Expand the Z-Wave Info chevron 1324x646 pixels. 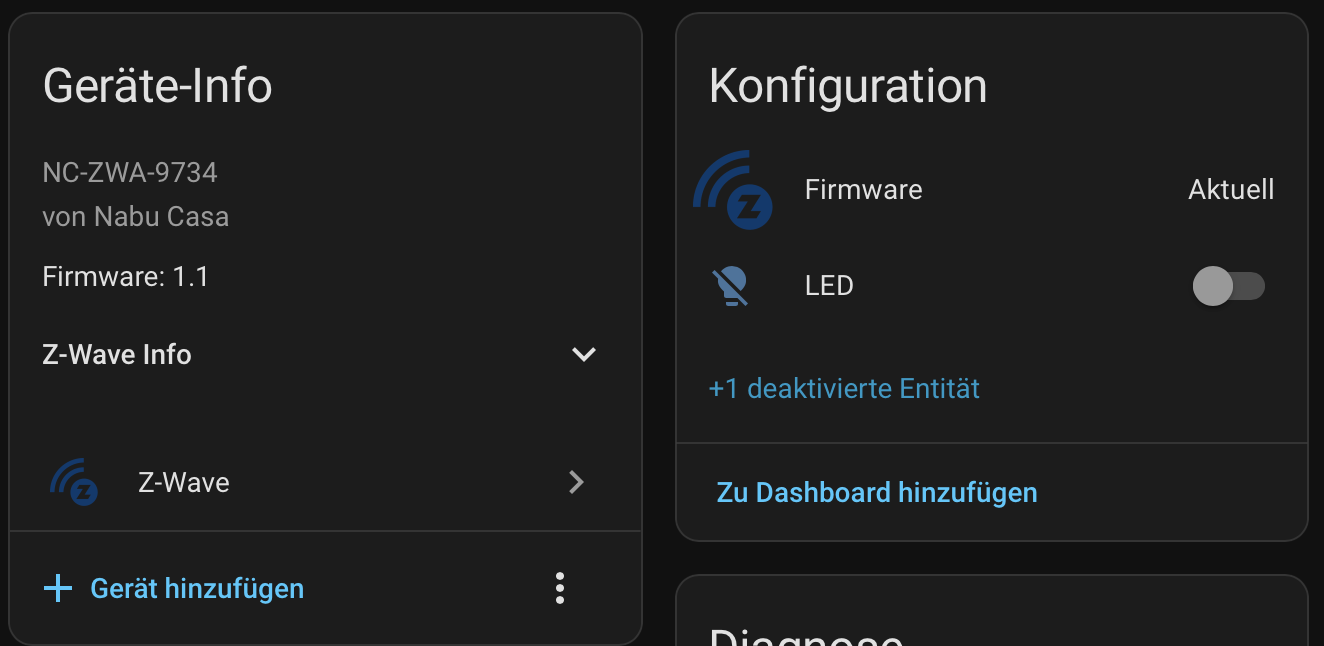[x=583, y=355]
